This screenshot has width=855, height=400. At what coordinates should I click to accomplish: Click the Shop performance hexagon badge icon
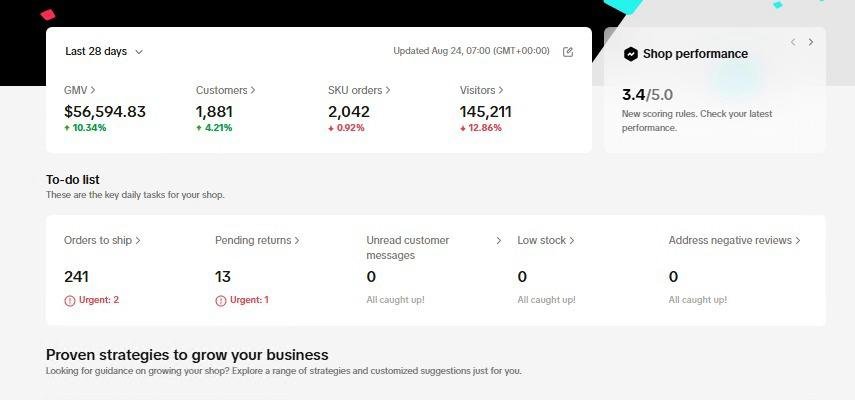pos(630,54)
